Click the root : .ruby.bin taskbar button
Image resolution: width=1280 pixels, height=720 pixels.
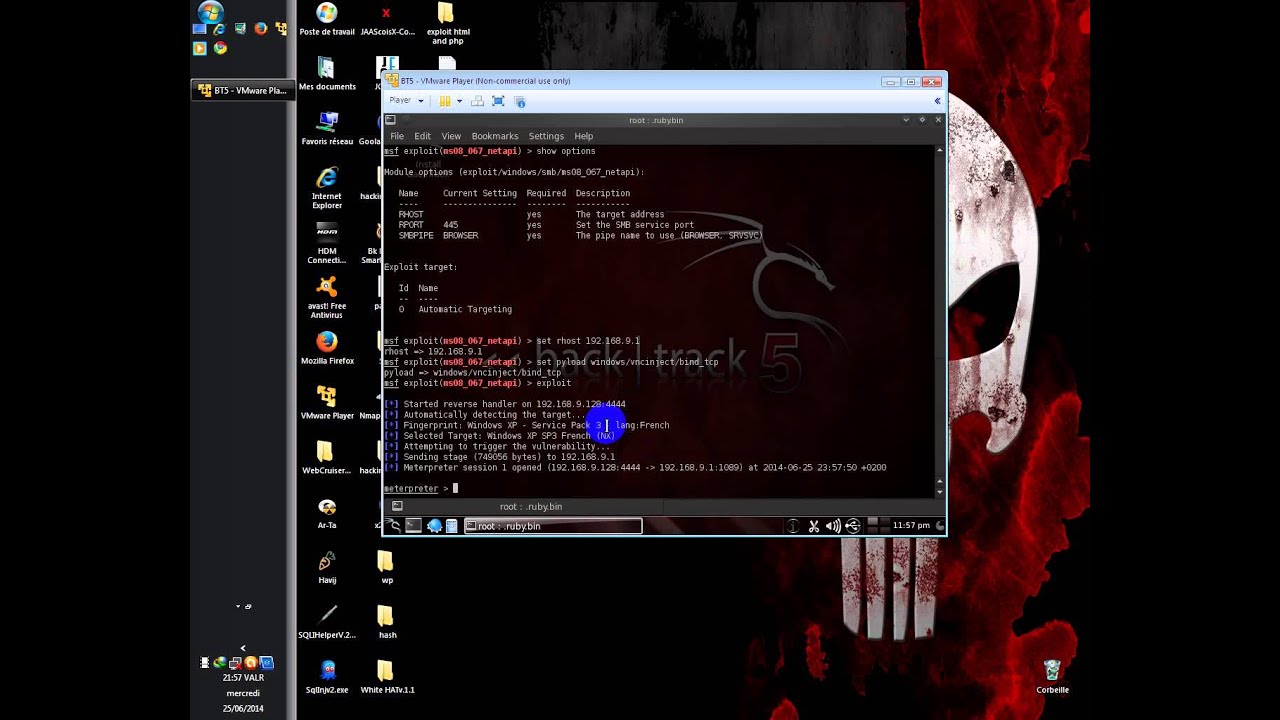click(553, 526)
